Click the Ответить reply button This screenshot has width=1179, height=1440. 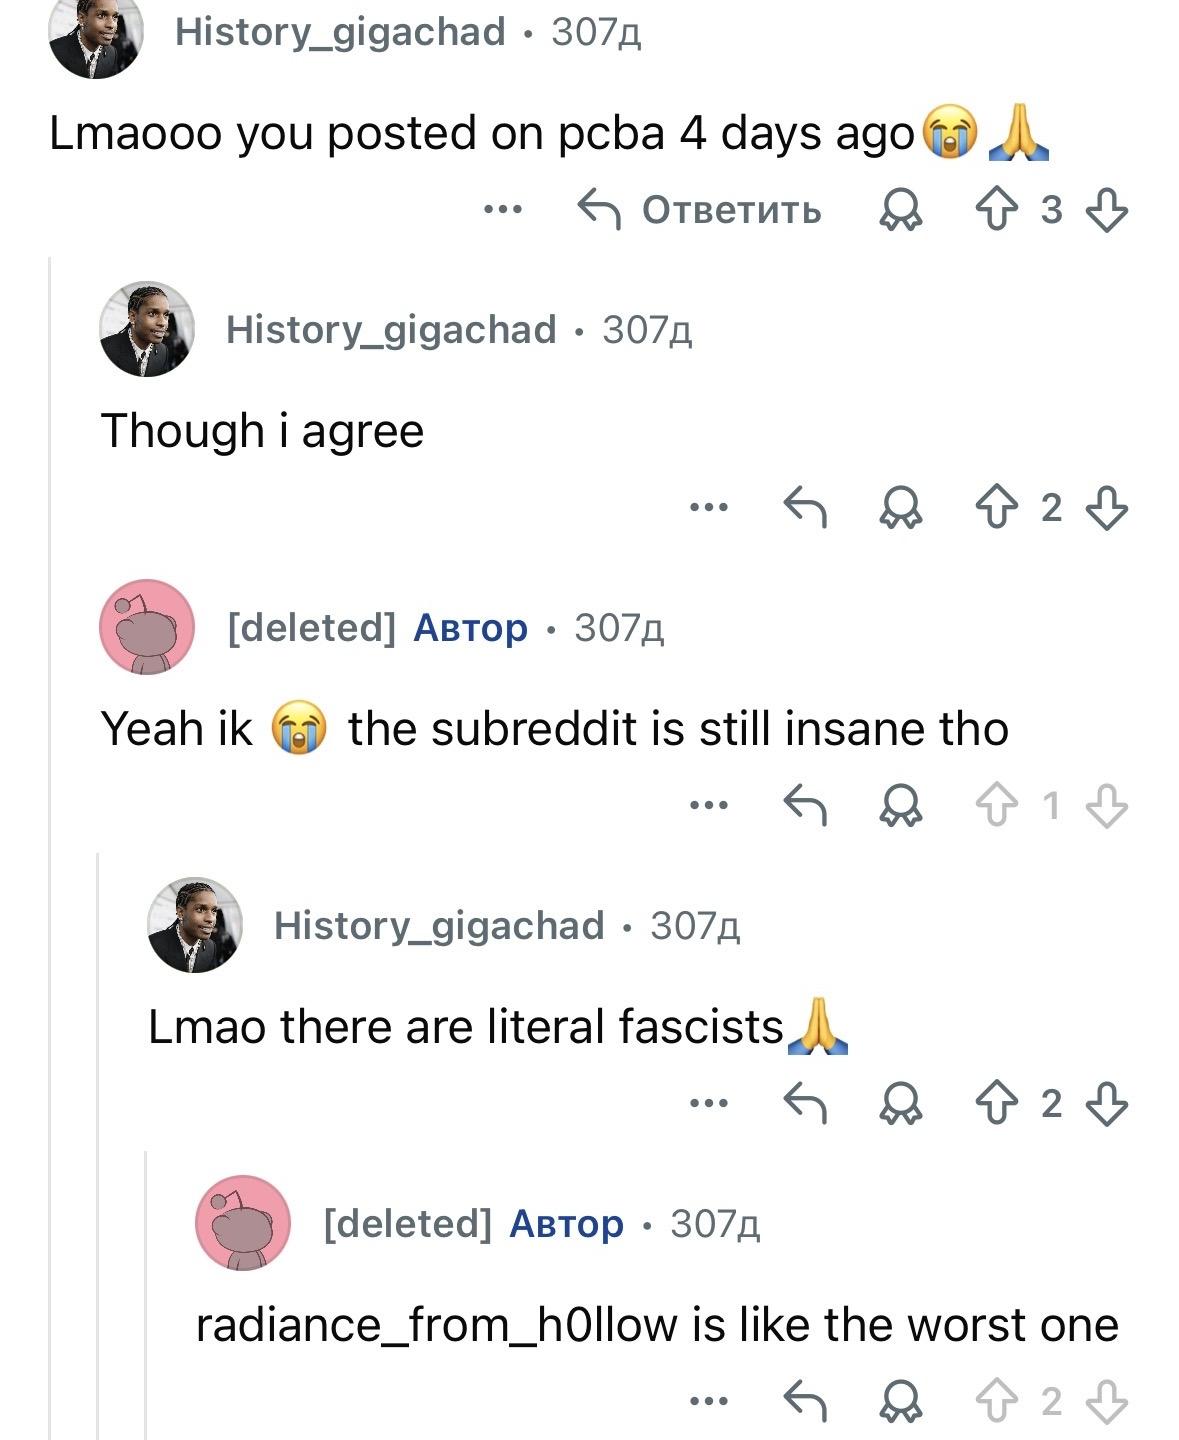coord(700,210)
